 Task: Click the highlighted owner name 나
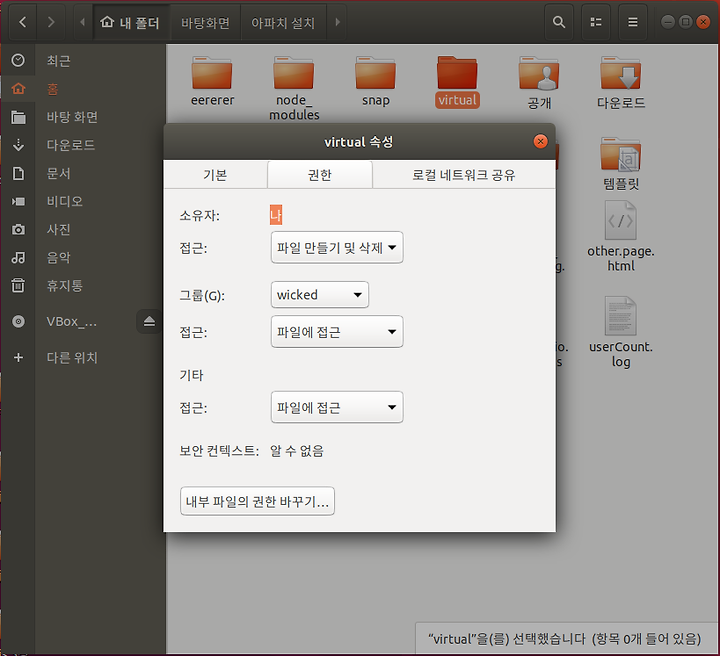276,215
